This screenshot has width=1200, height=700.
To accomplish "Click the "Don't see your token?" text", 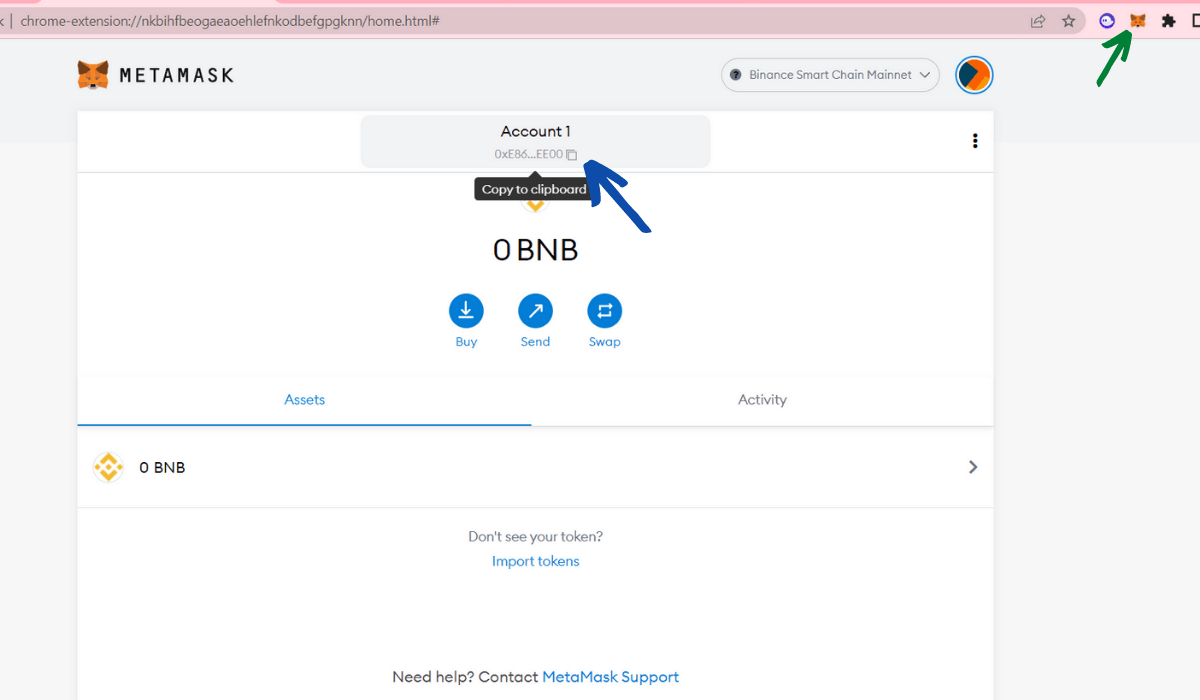I will pyautogui.click(x=535, y=537).
